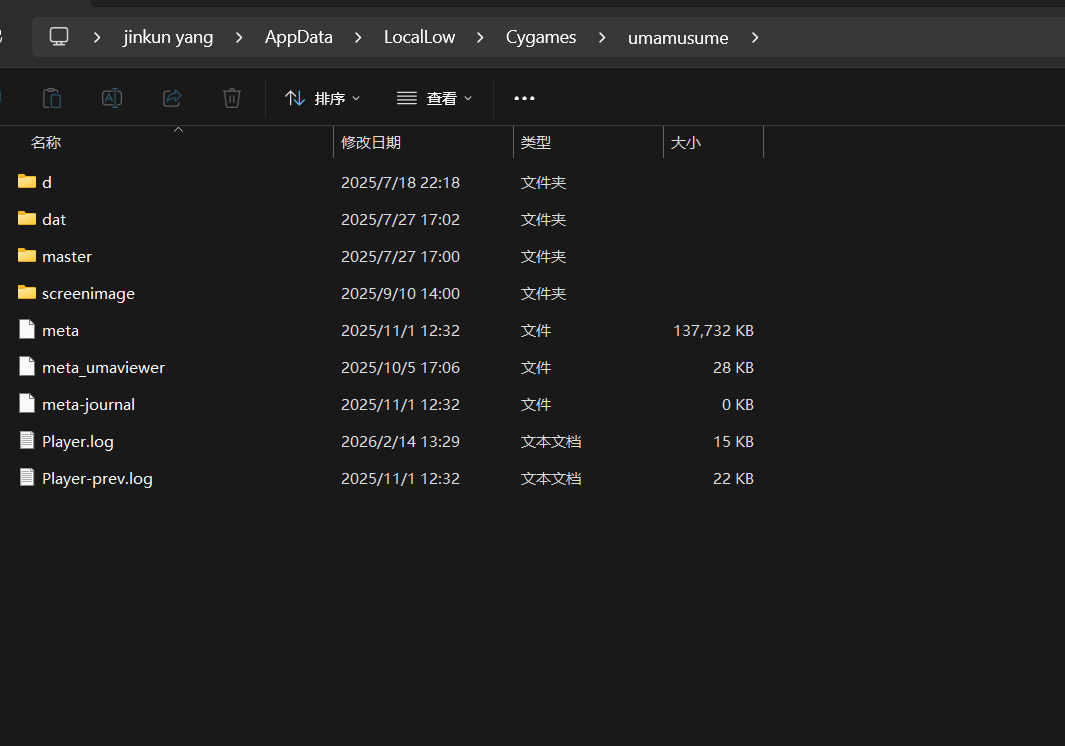Click the 文本文档 type of Player.log
This screenshot has height=746, width=1065.
point(551,442)
